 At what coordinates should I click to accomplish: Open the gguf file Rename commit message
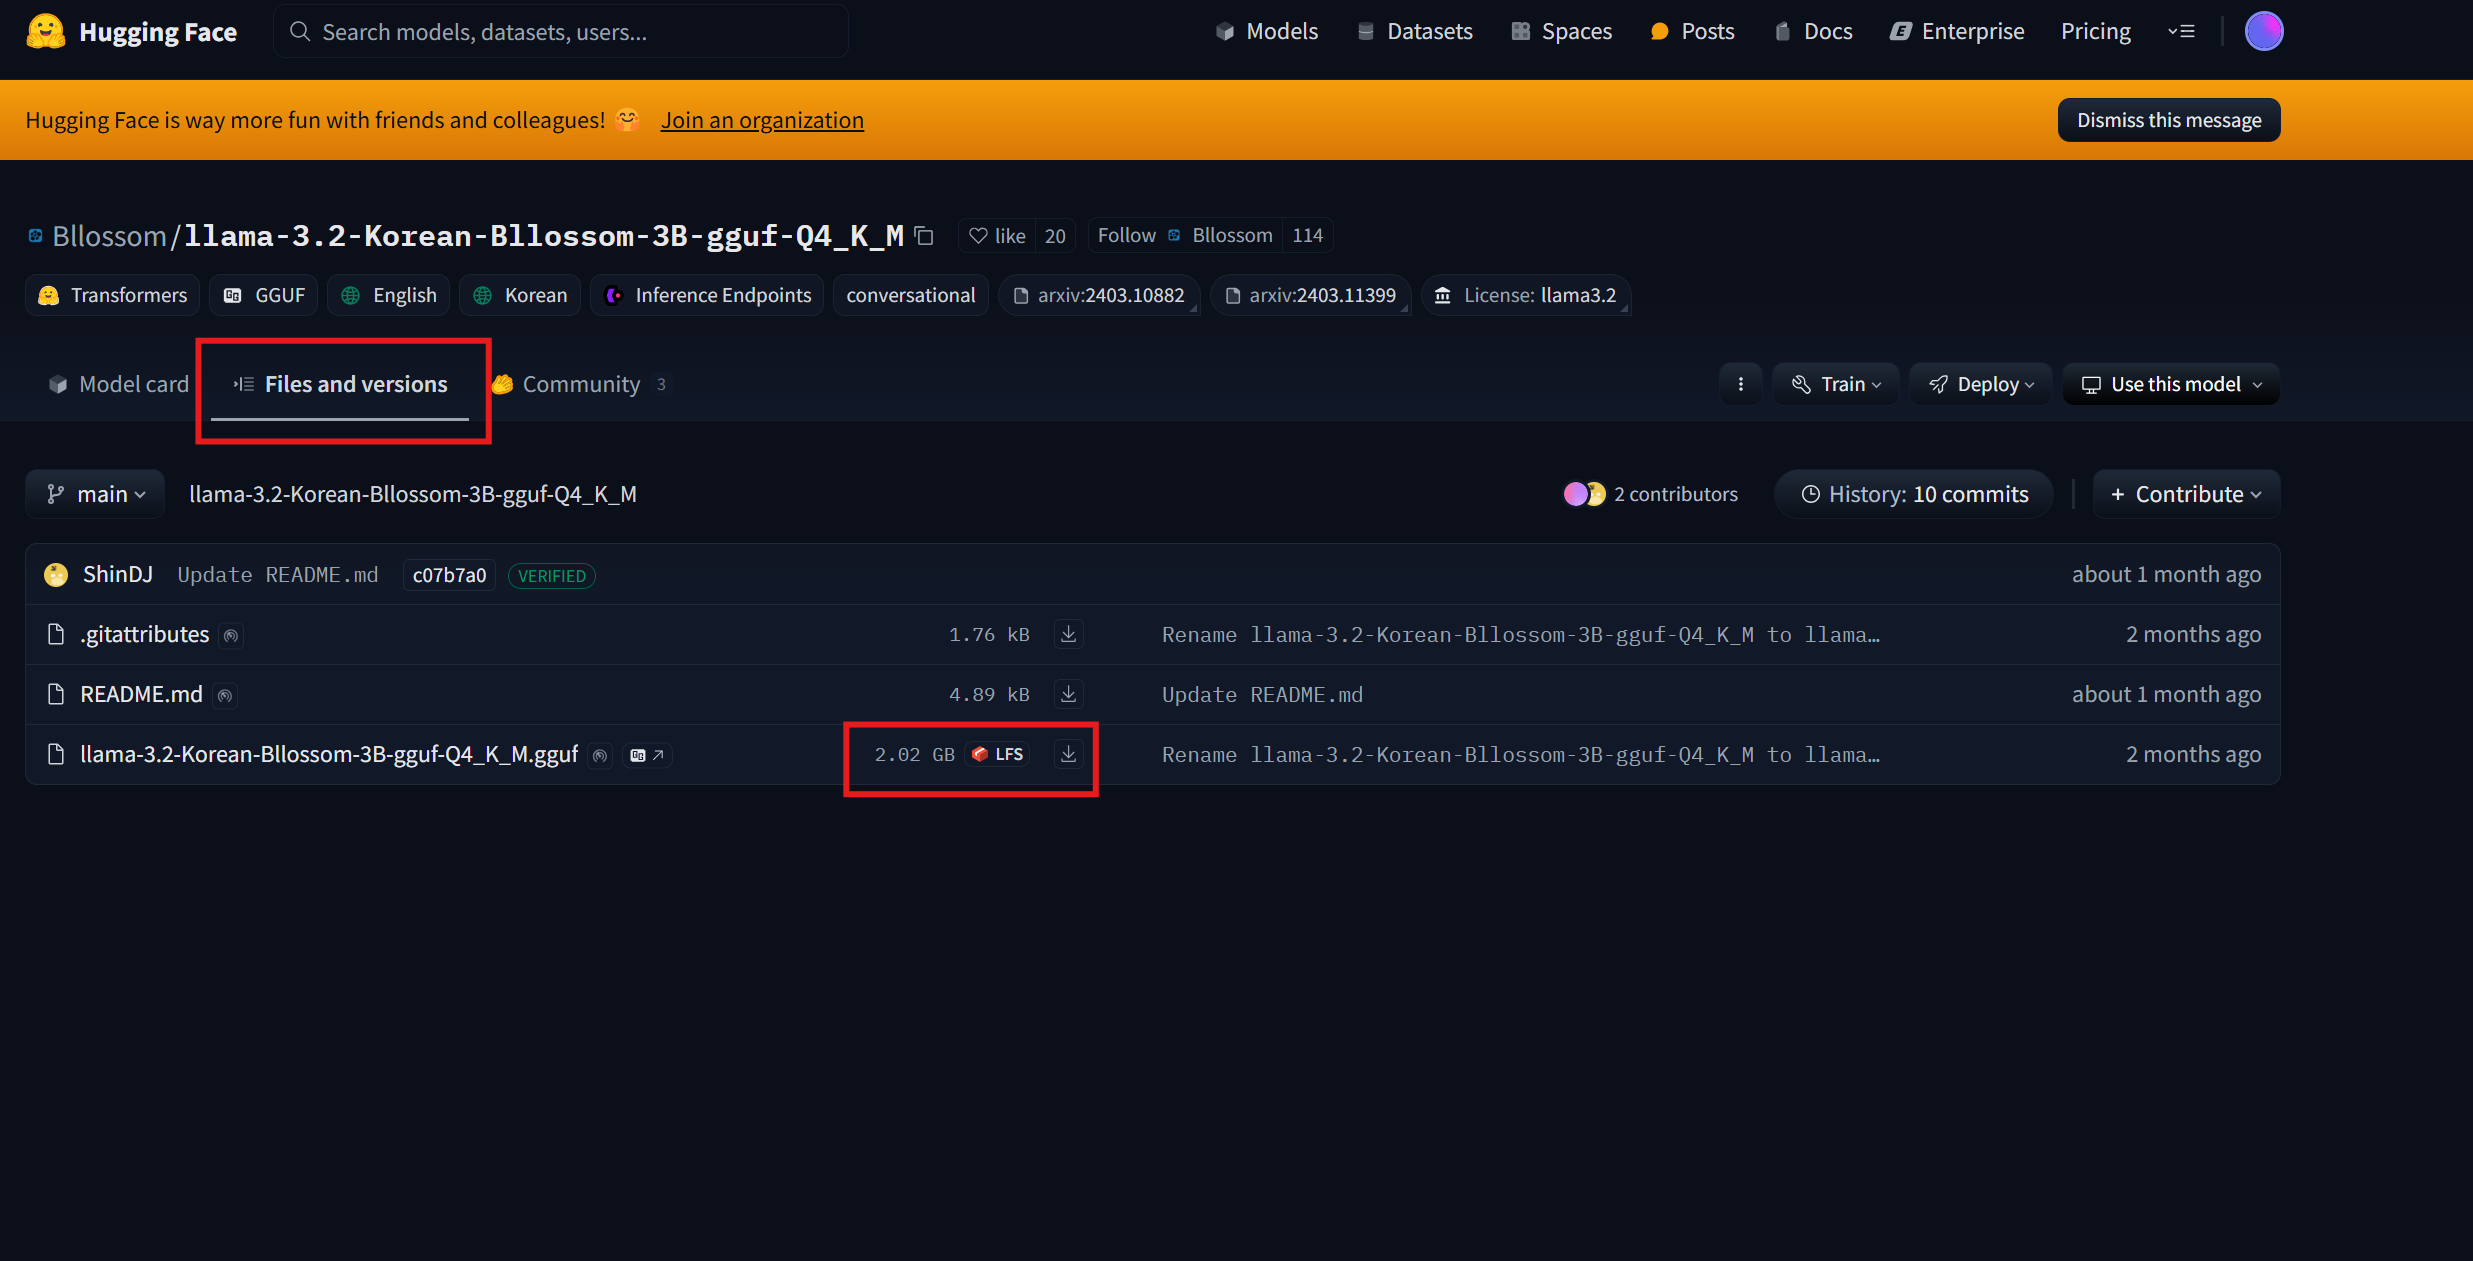1520,755
